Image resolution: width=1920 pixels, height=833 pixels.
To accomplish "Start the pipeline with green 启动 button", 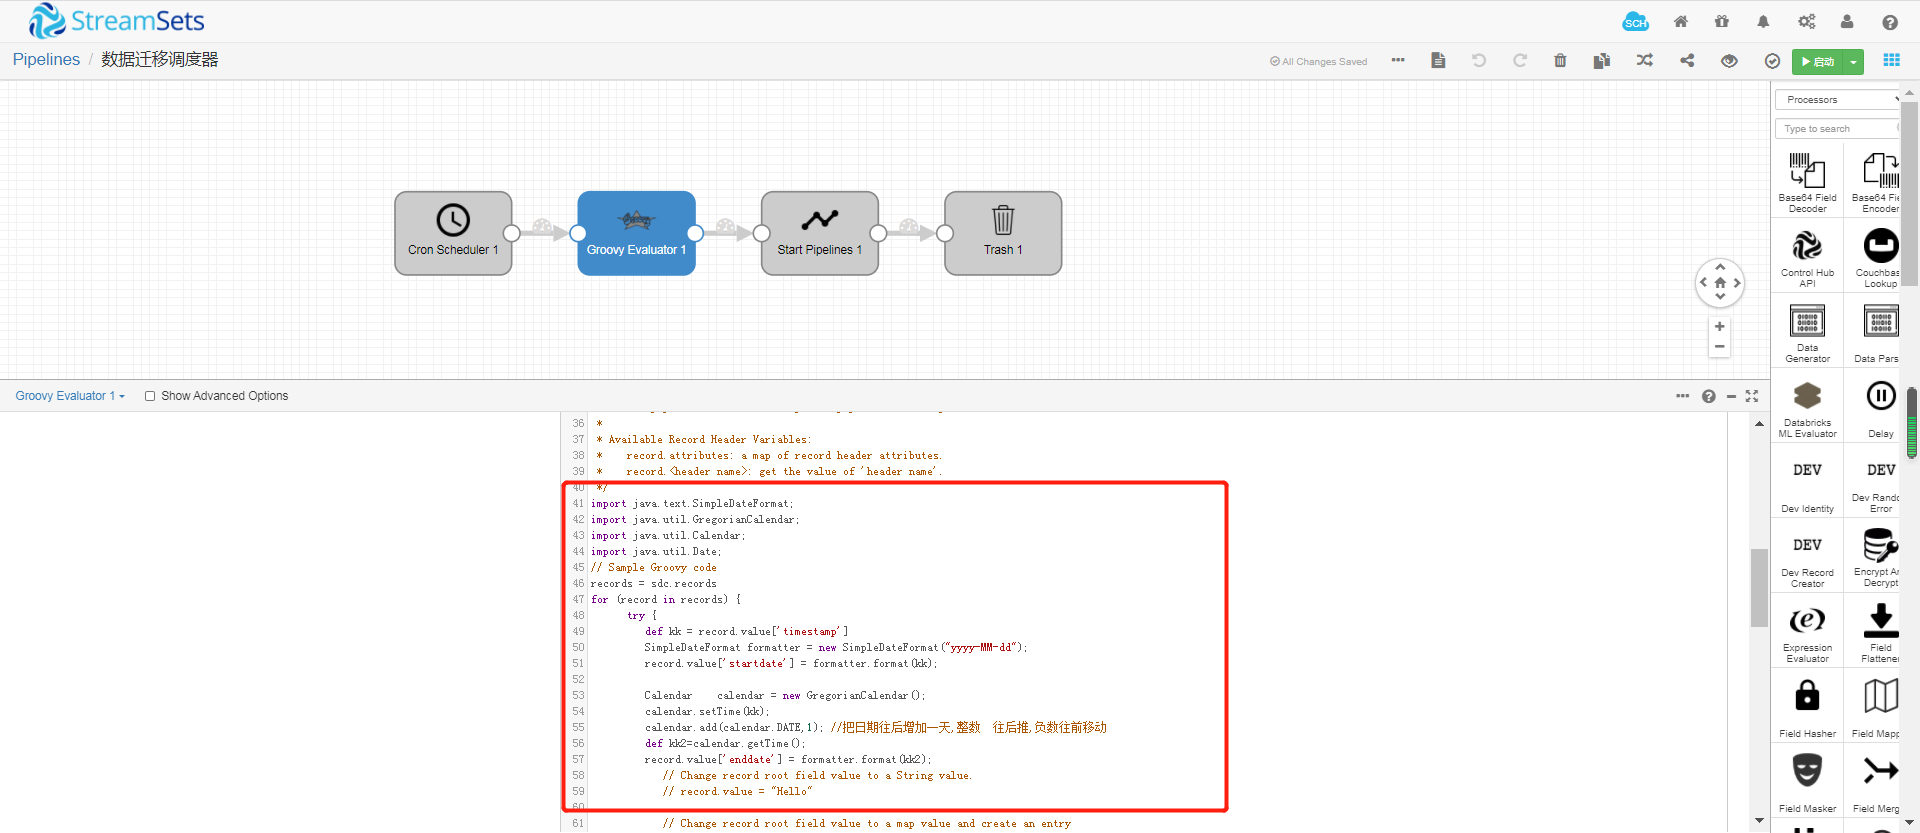I will click(1817, 62).
